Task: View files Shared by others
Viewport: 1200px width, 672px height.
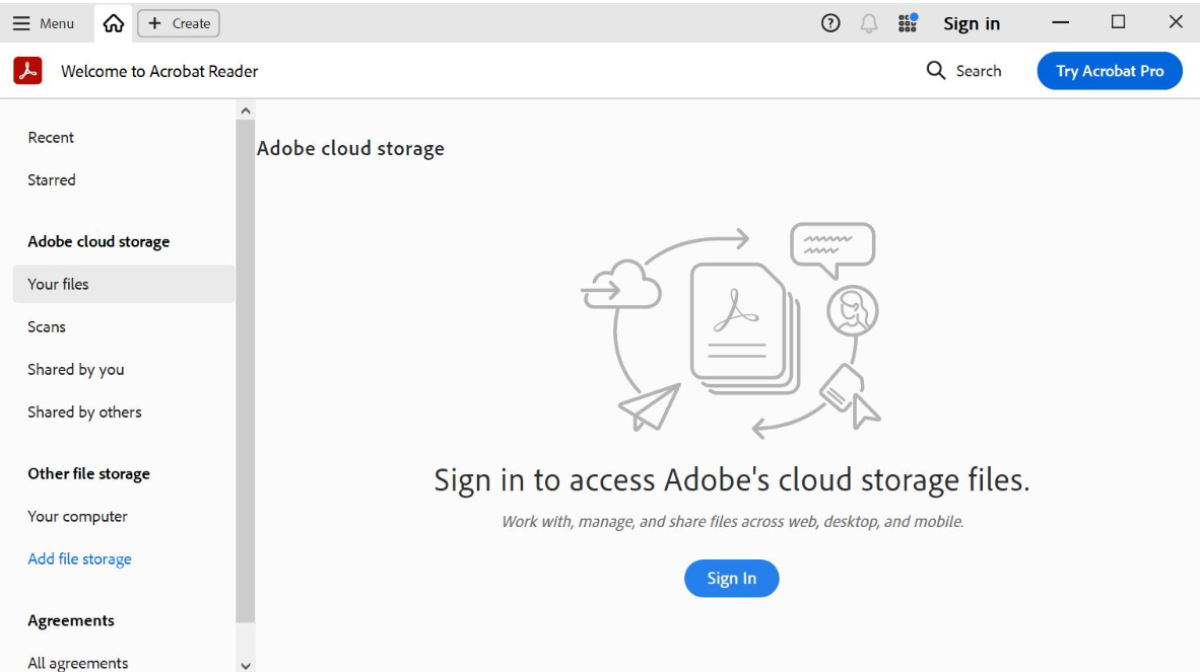Action: coord(84,412)
